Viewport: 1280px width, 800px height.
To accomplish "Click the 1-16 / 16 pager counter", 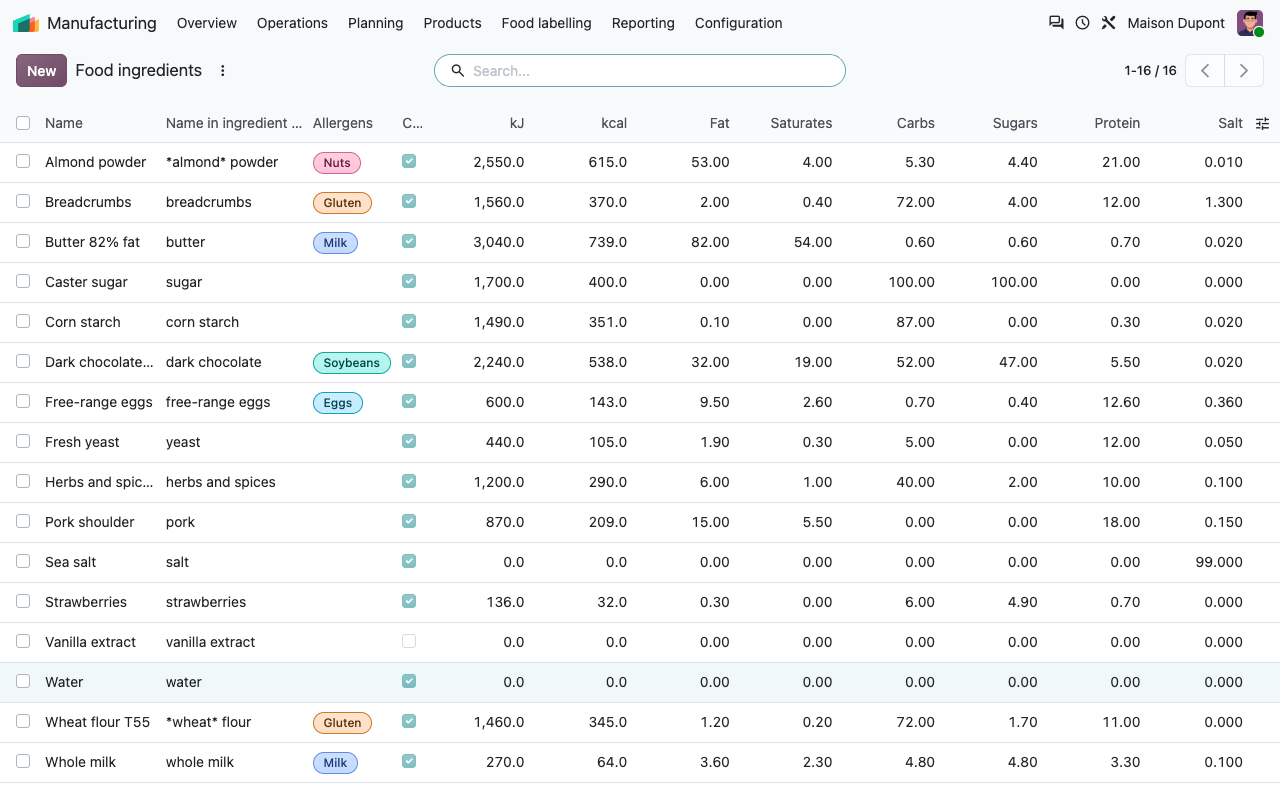I will click(x=1150, y=71).
